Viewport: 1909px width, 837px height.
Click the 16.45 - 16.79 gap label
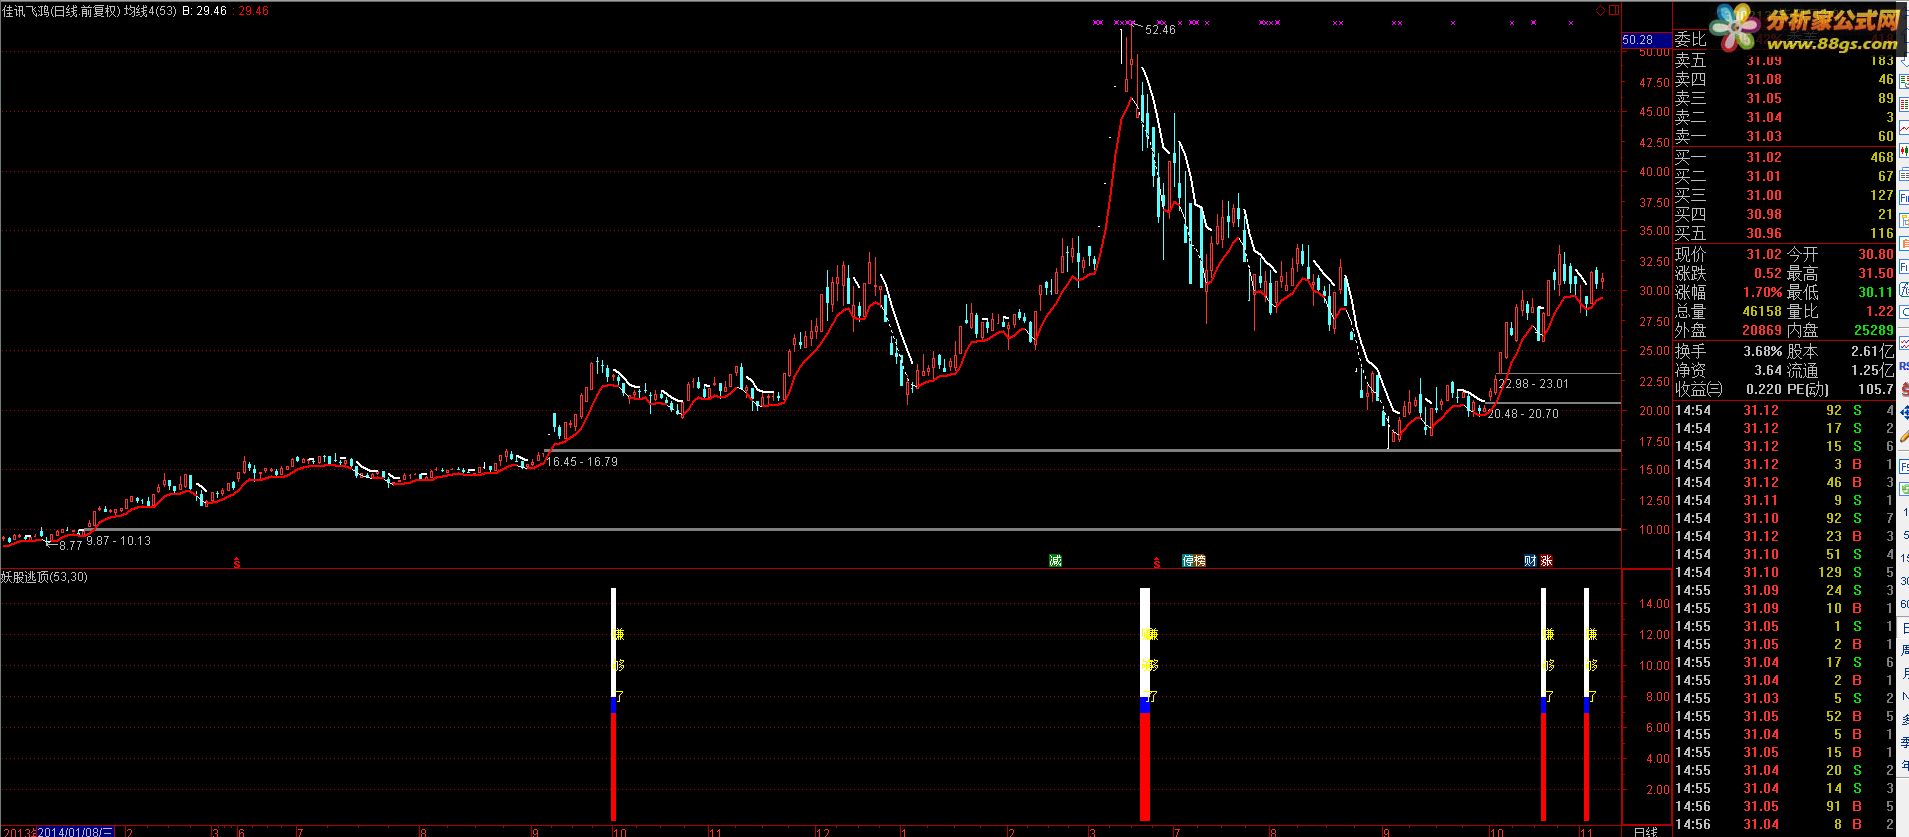[x=582, y=462]
